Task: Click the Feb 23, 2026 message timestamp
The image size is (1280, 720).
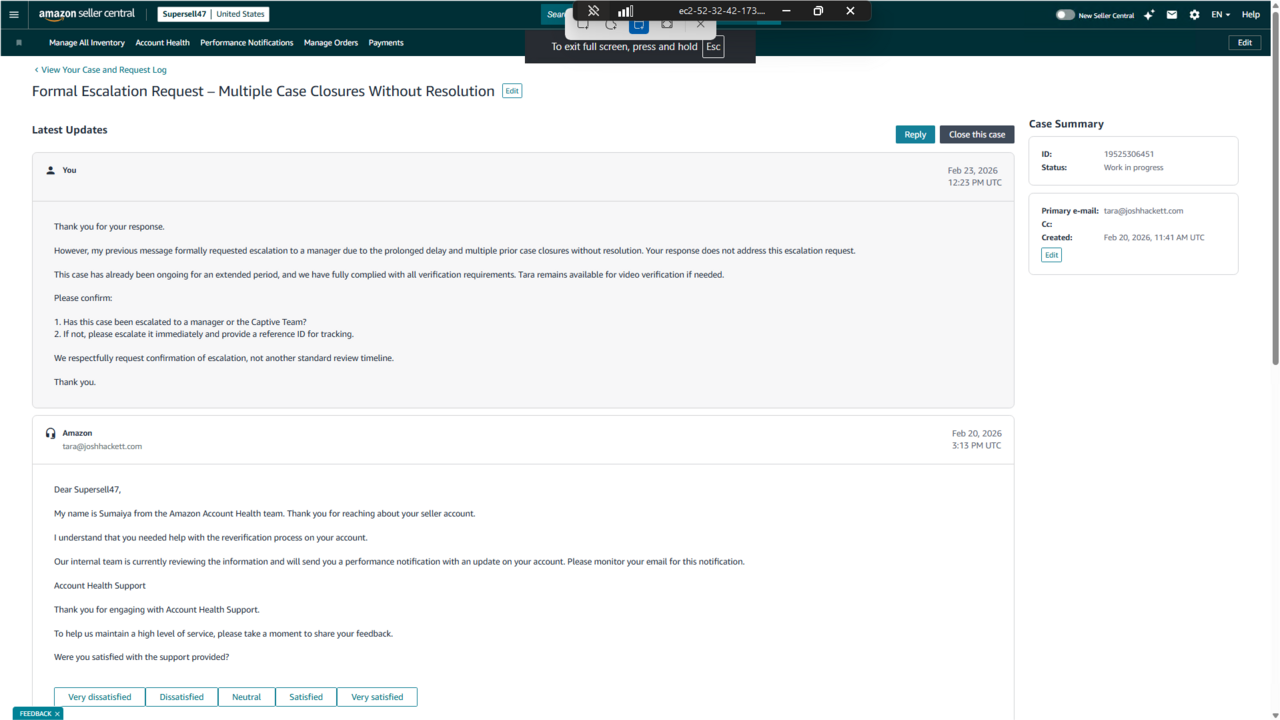Action: [x=974, y=176]
